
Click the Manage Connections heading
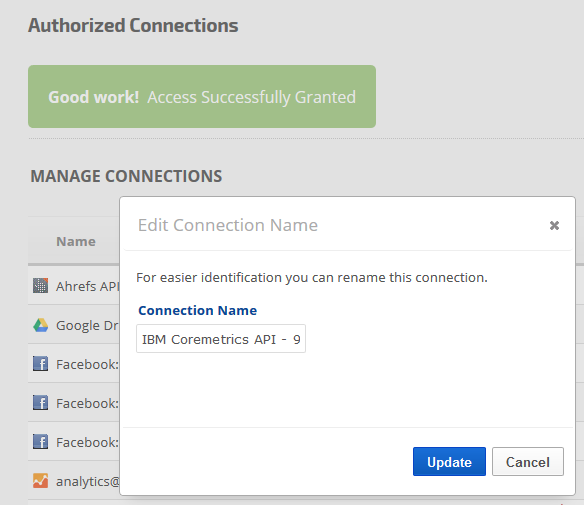click(x=126, y=176)
